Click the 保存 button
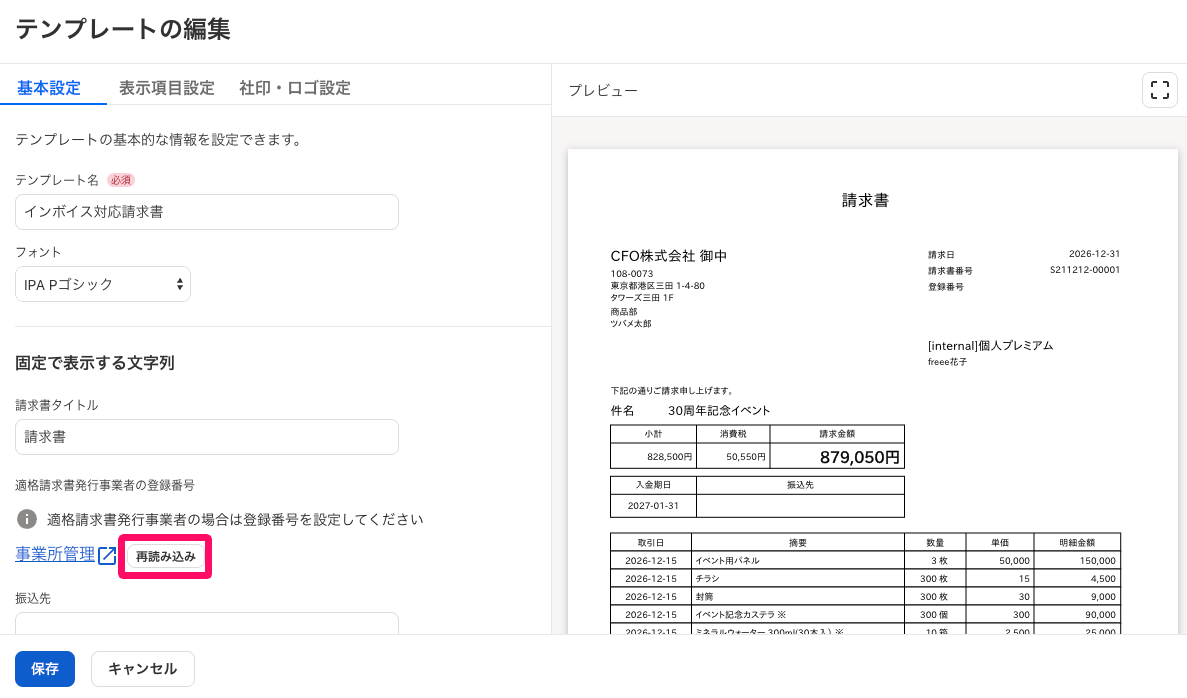1187x698 pixels. [x=45, y=669]
